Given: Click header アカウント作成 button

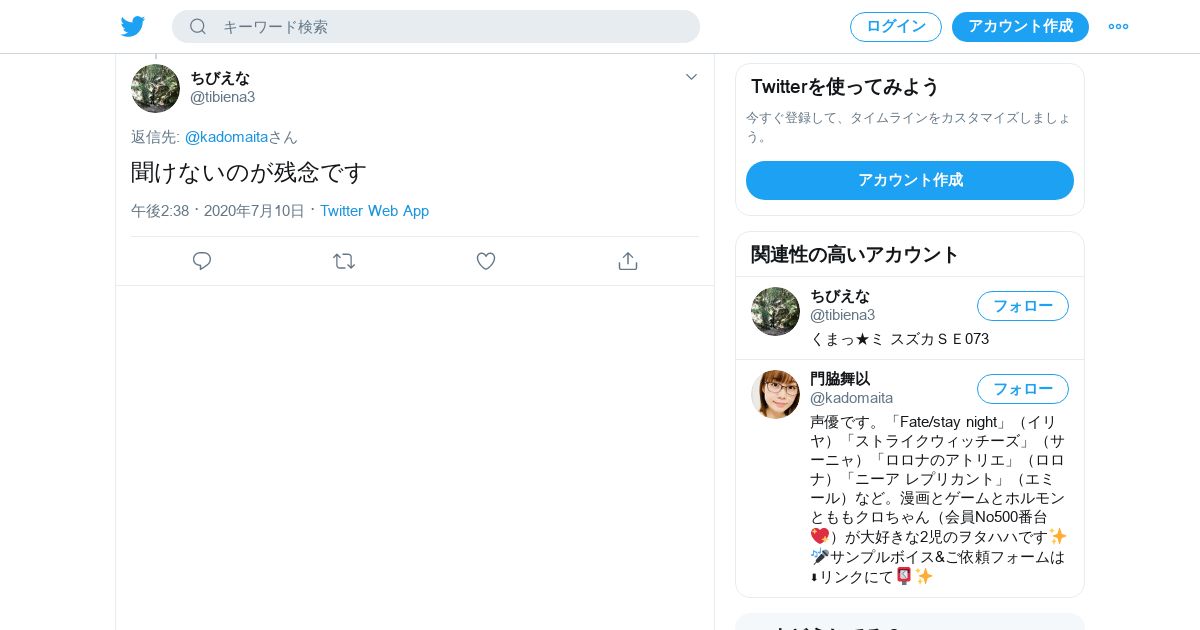Looking at the screenshot, I should (1020, 26).
